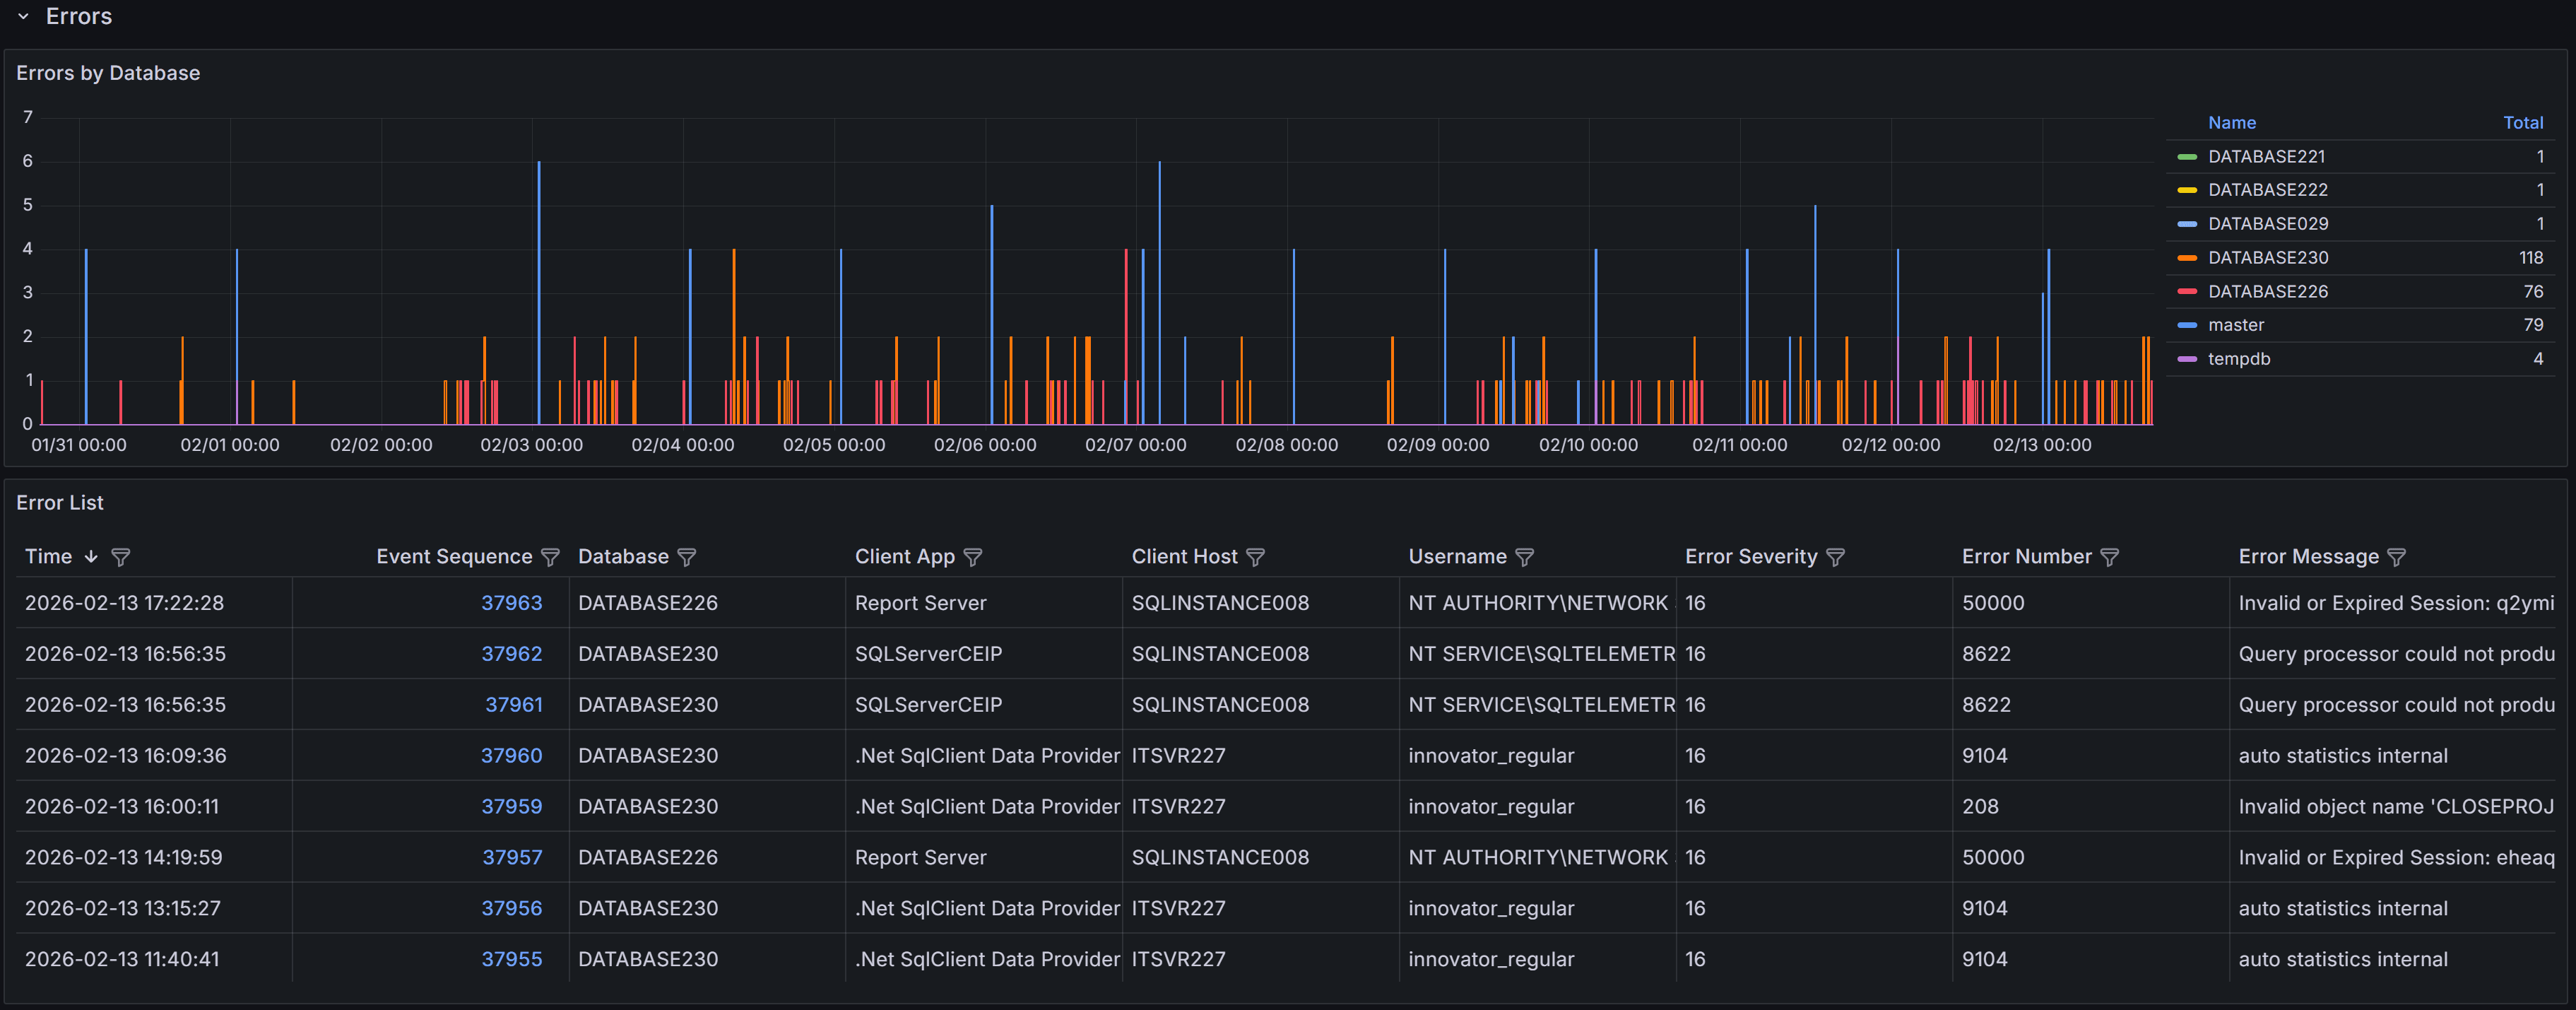
Task: Click the DATABASE226 legend color marker
Action: pyautogui.click(x=2186, y=291)
